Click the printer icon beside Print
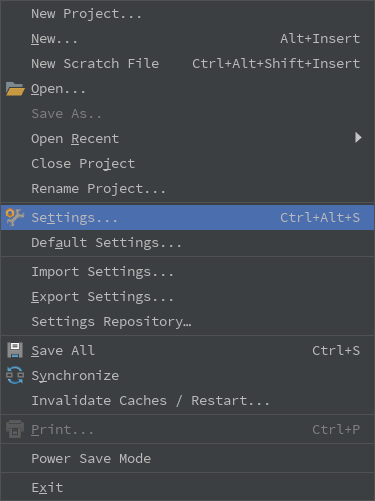375x501 pixels. 15,429
